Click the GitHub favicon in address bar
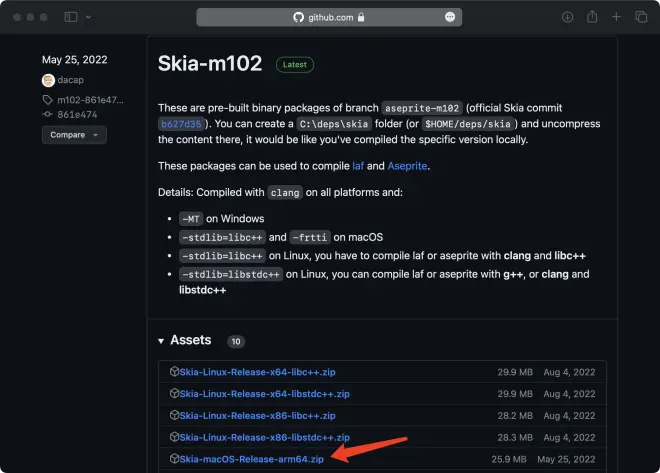Image resolution: width=660 pixels, height=473 pixels. 298,17
